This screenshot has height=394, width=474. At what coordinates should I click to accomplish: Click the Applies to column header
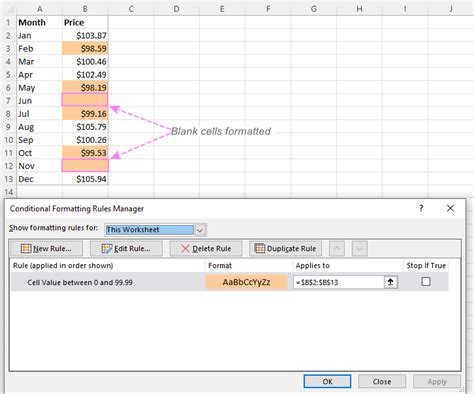312,266
